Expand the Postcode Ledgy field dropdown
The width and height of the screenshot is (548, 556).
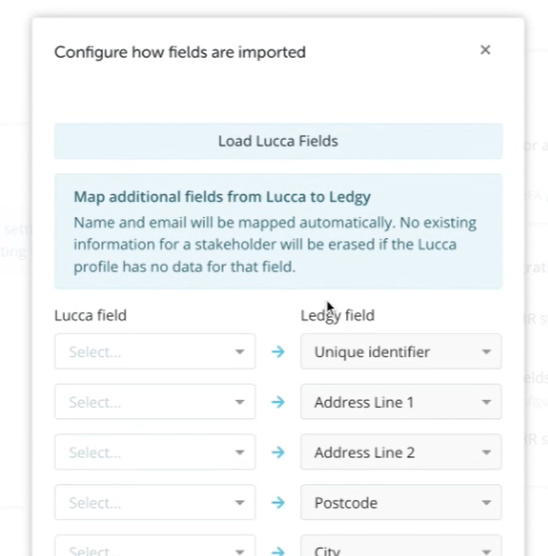tap(401, 502)
